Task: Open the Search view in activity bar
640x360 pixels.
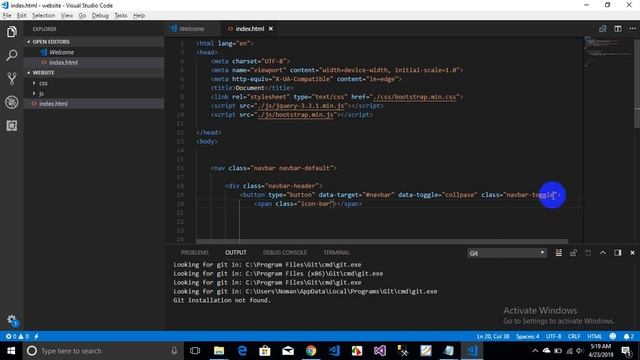Action: [x=12, y=55]
